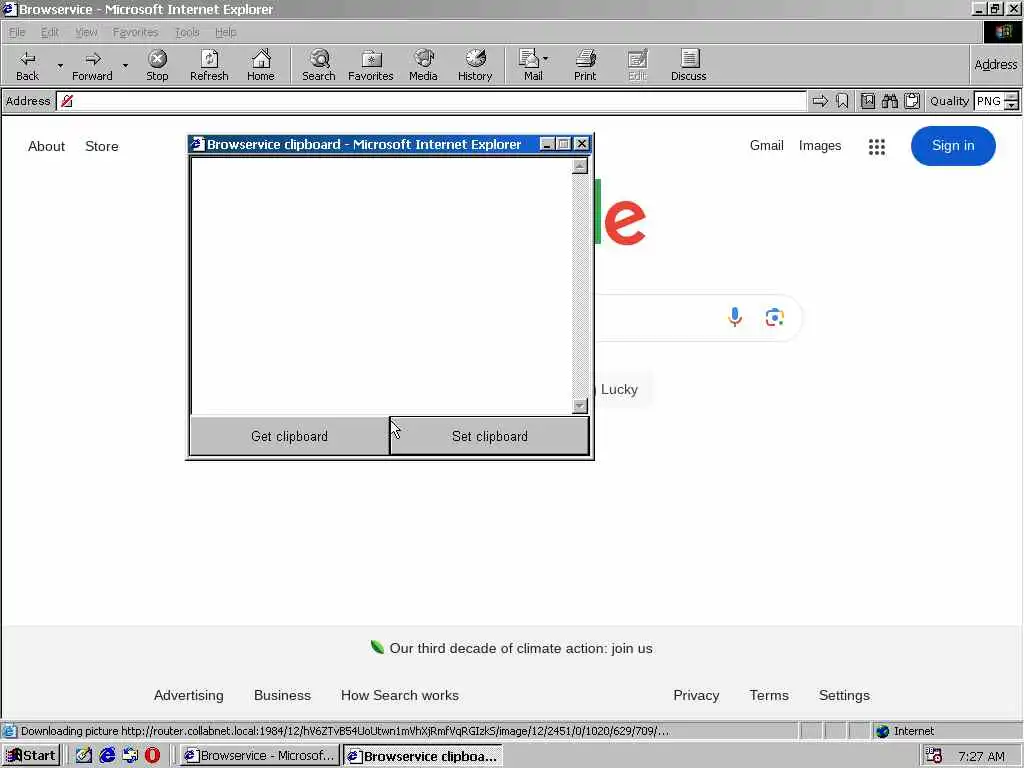1024x768 pixels.
Task: Click inside the clipboard text area
Action: [x=381, y=286]
